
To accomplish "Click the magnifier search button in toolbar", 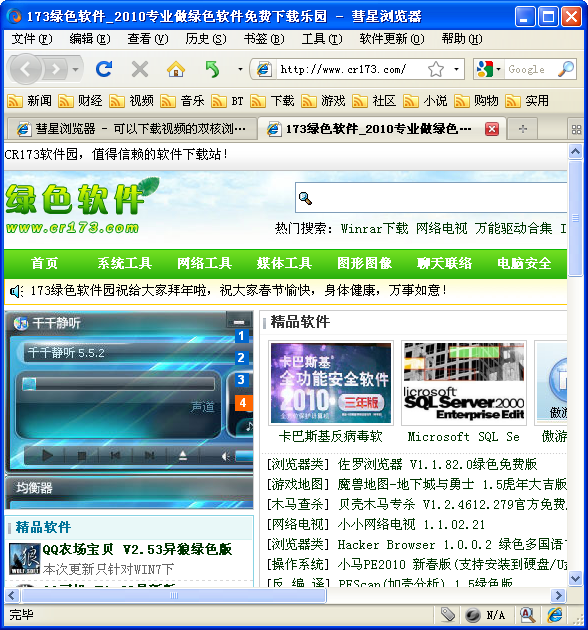I will [566, 69].
